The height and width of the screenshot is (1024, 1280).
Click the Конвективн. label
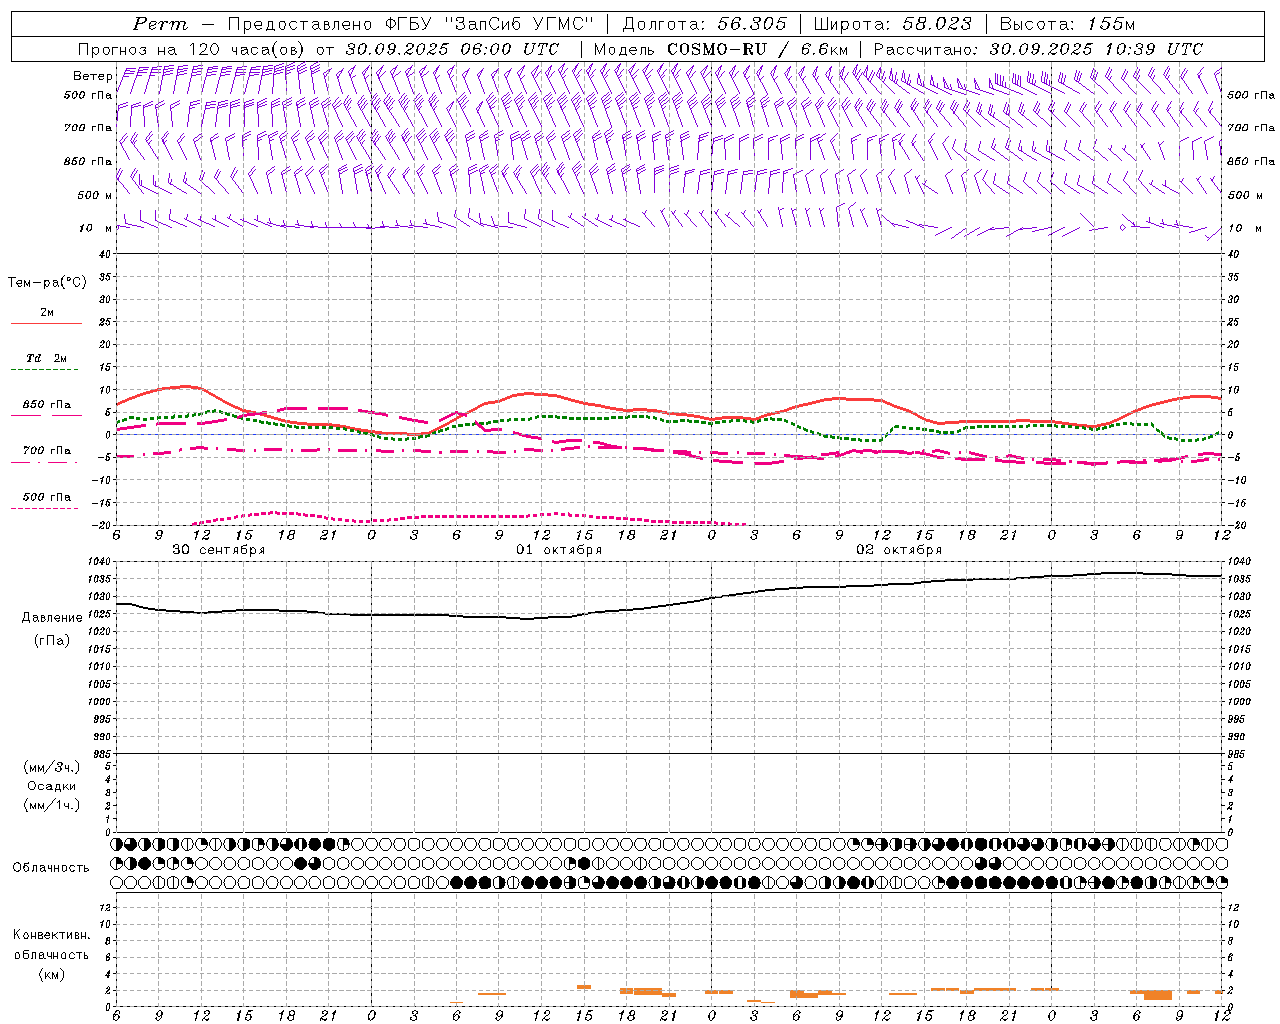click(51, 935)
